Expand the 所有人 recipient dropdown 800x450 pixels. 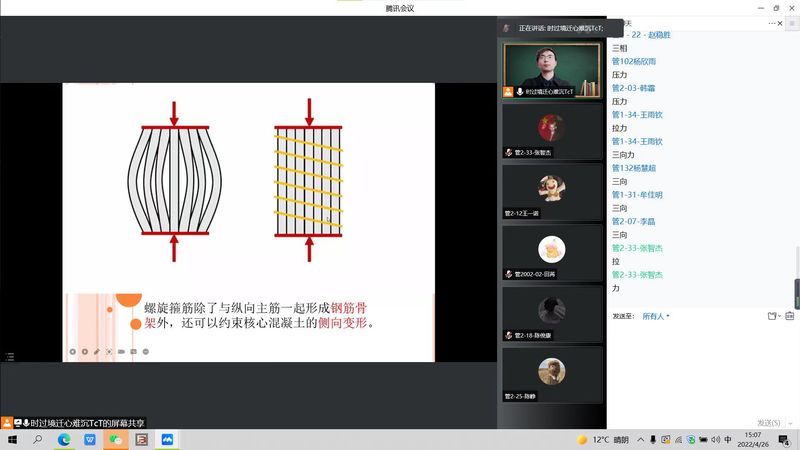coord(656,316)
